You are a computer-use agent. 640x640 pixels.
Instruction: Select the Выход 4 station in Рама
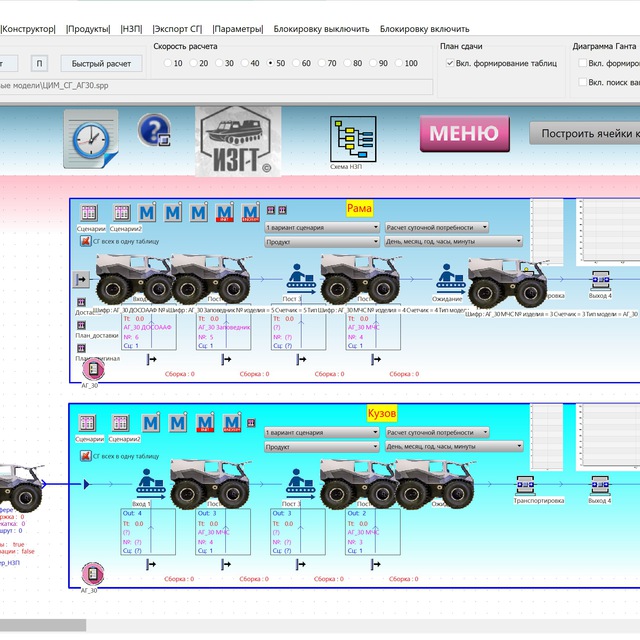(600, 280)
